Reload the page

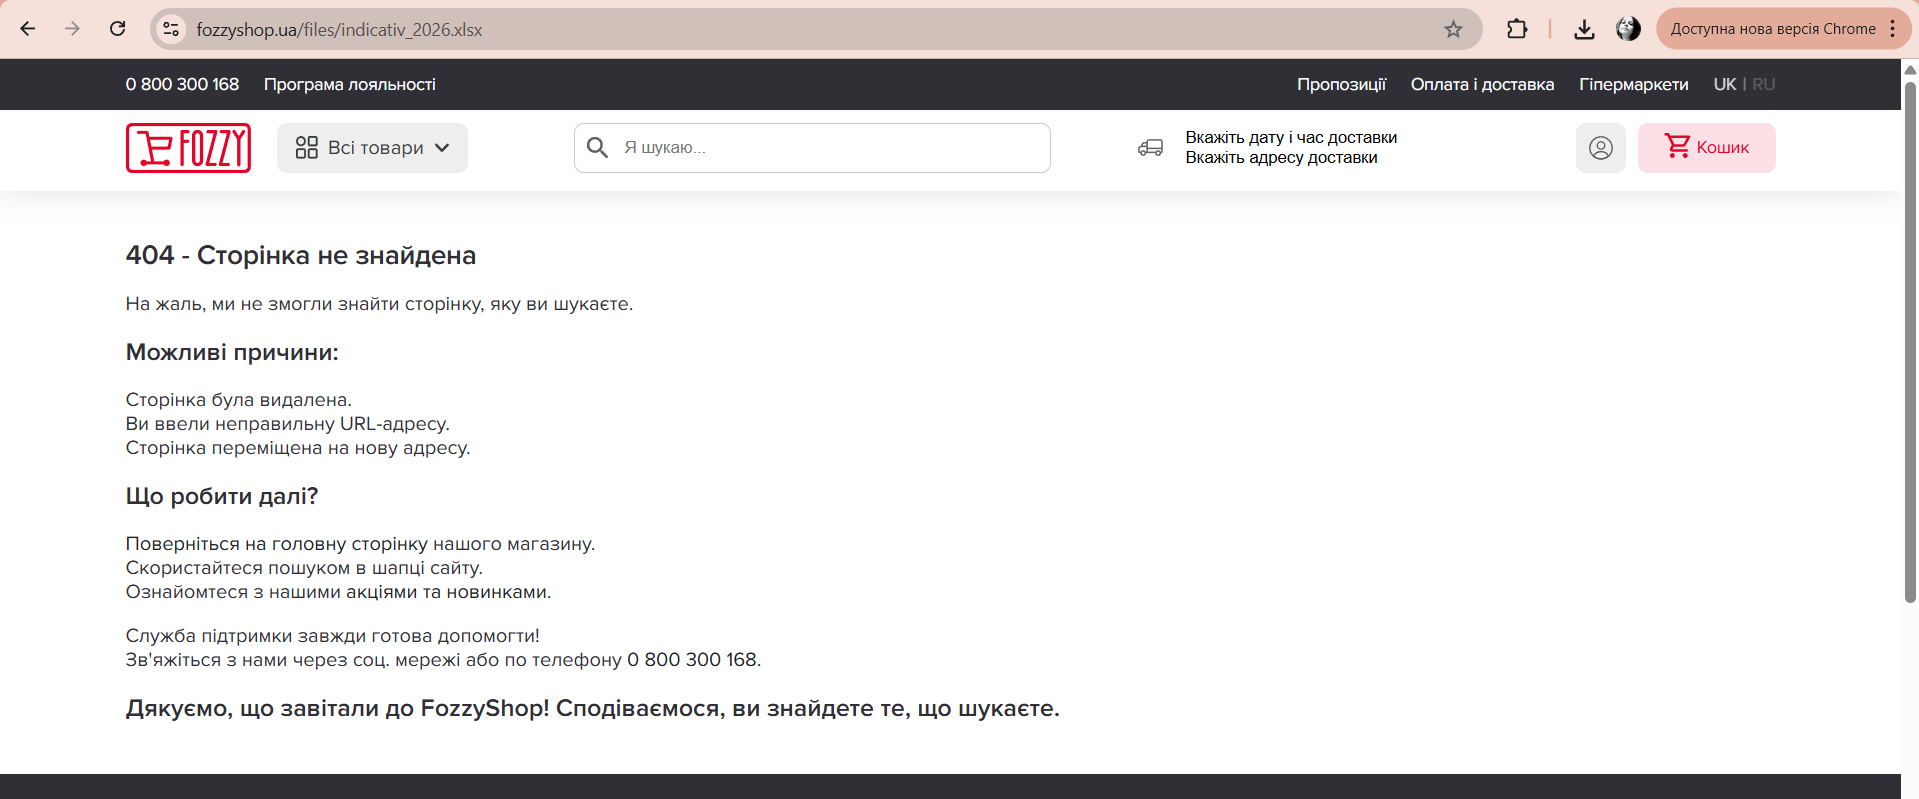click(x=118, y=29)
